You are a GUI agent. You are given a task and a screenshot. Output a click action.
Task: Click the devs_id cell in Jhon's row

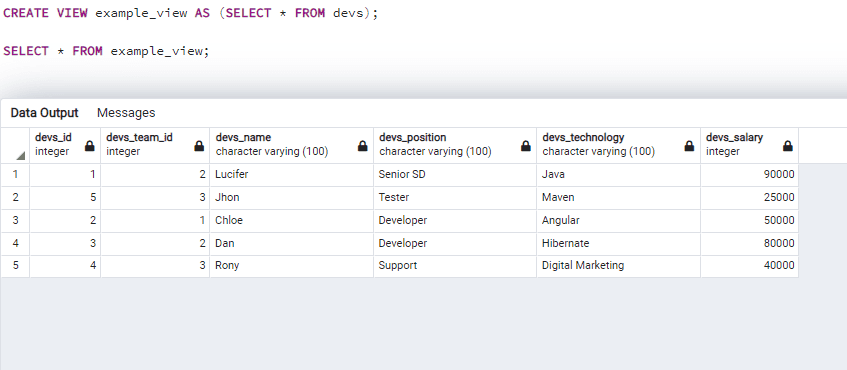[x=65, y=198]
